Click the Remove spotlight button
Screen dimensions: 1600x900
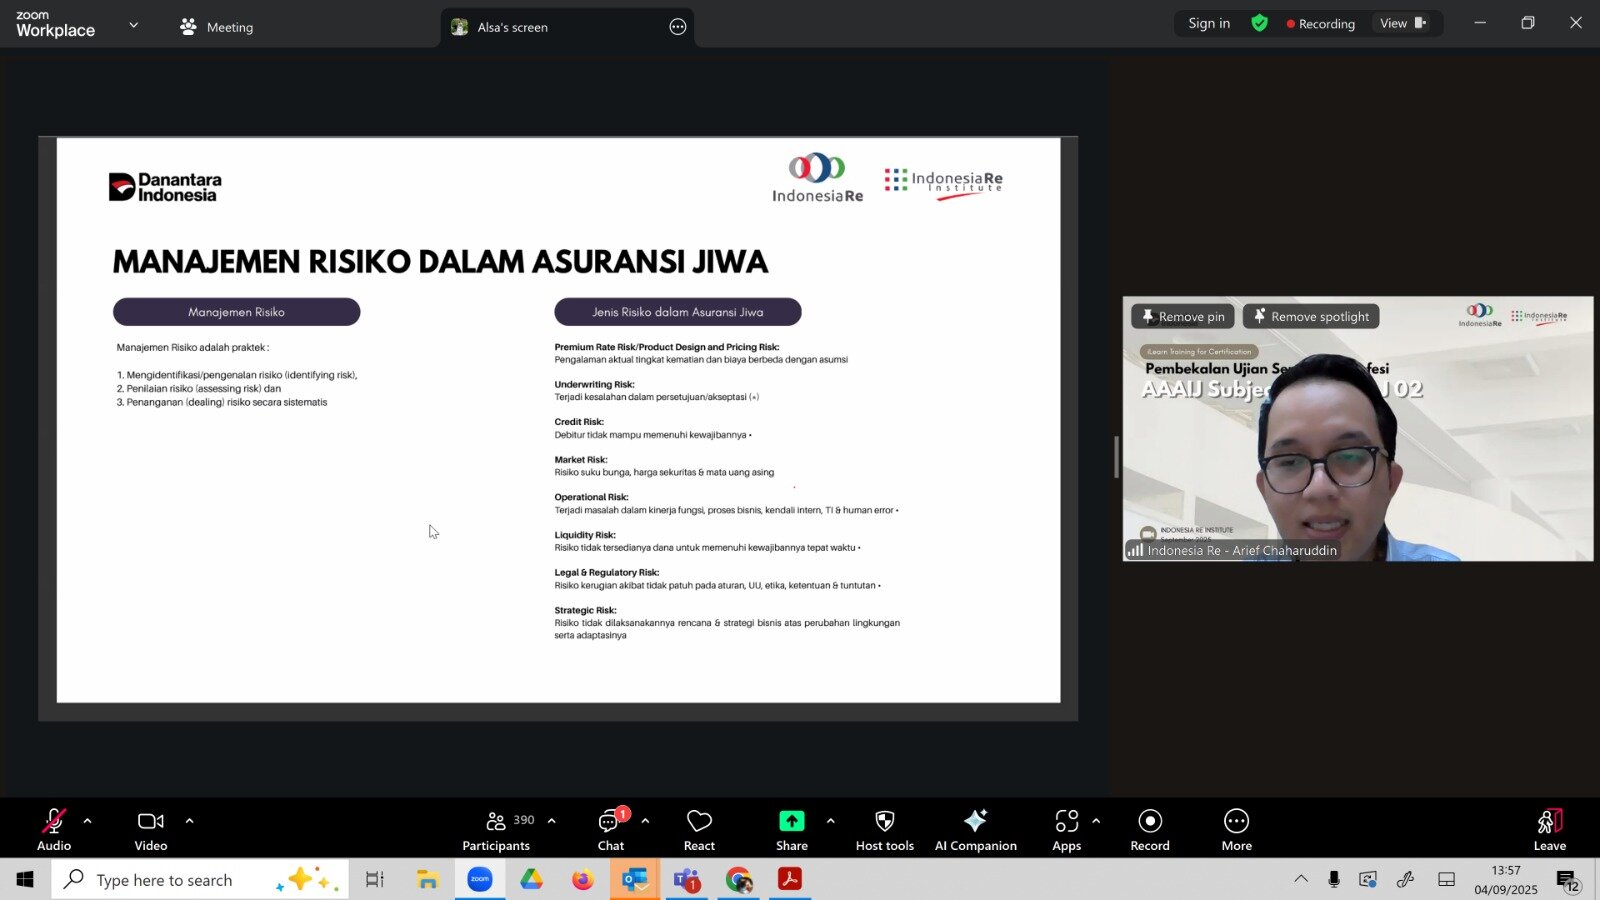click(1311, 317)
